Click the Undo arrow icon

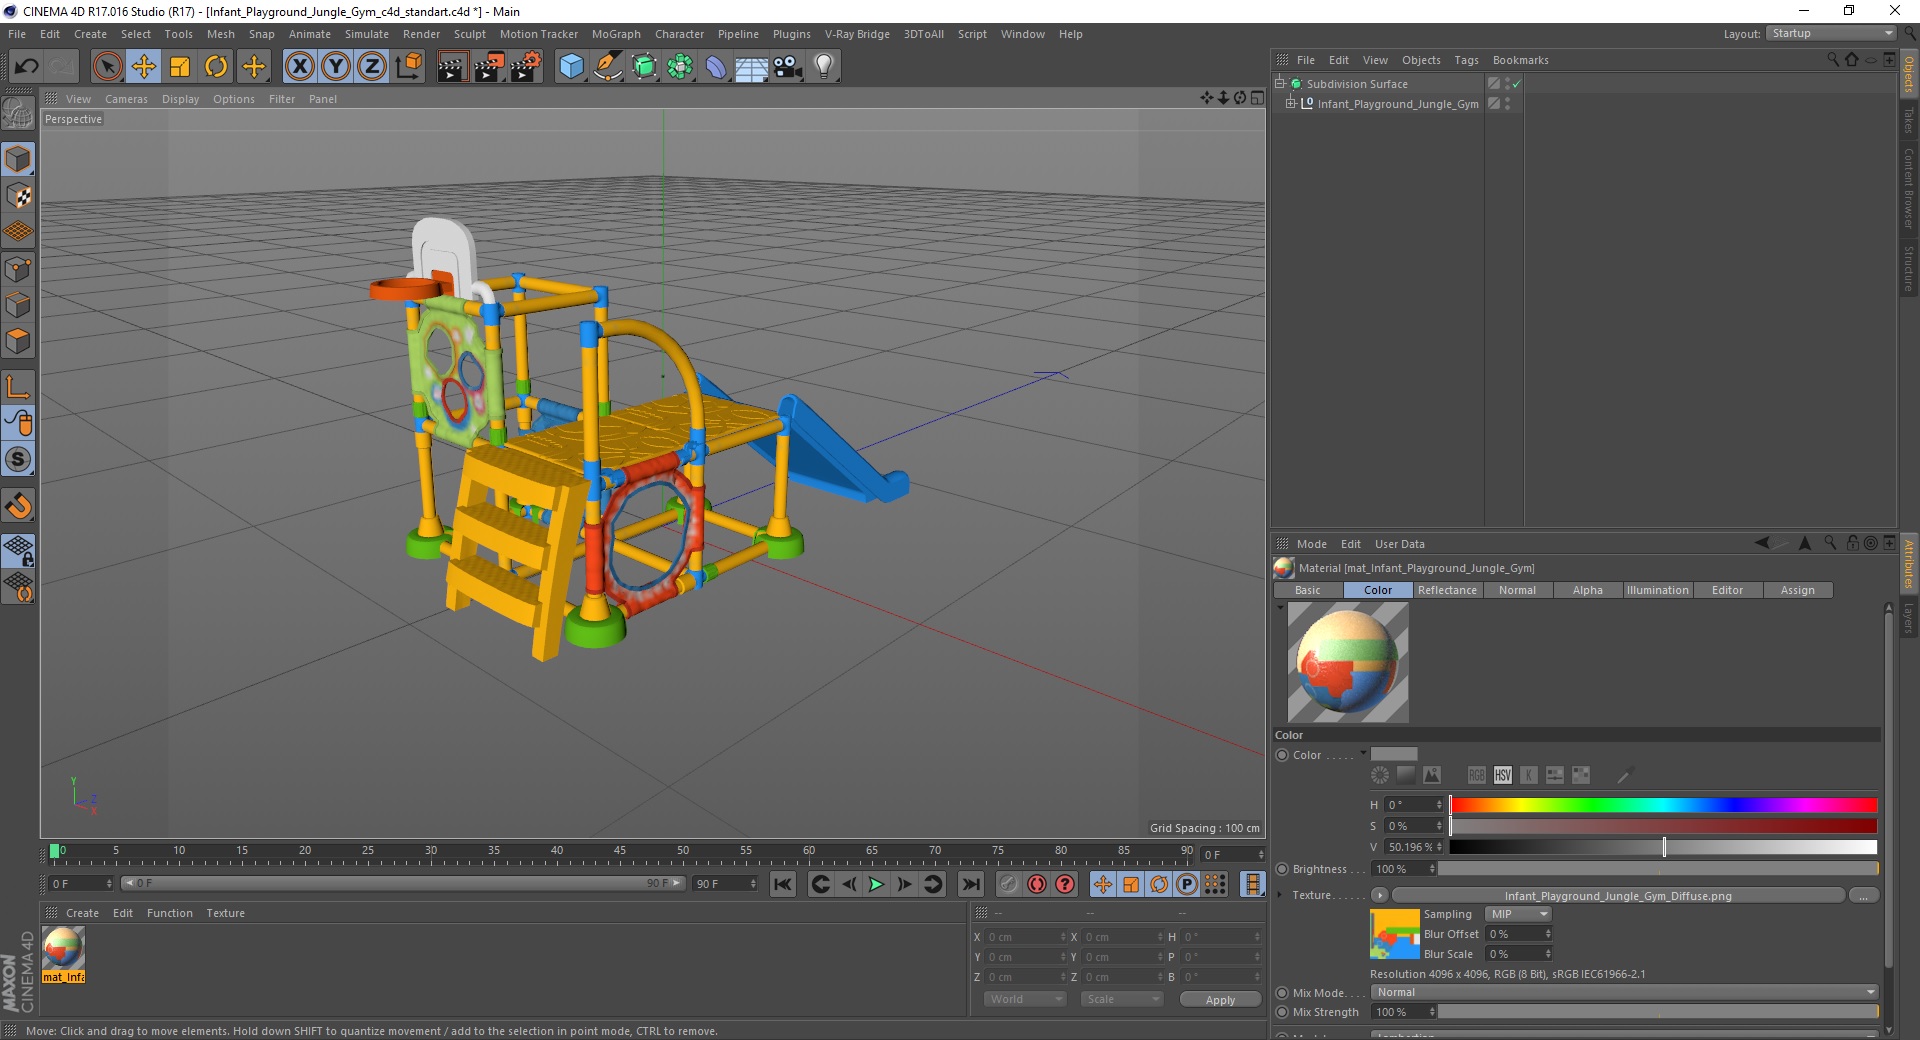[27, 67]
